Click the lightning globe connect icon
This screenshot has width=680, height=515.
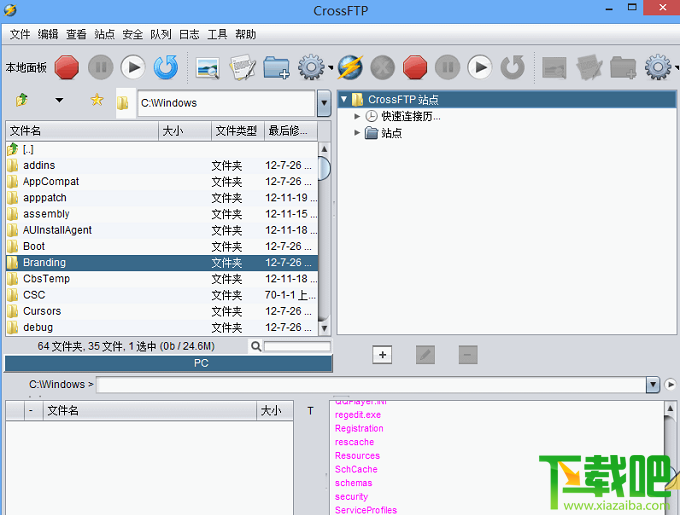click(x=350, y=67)
